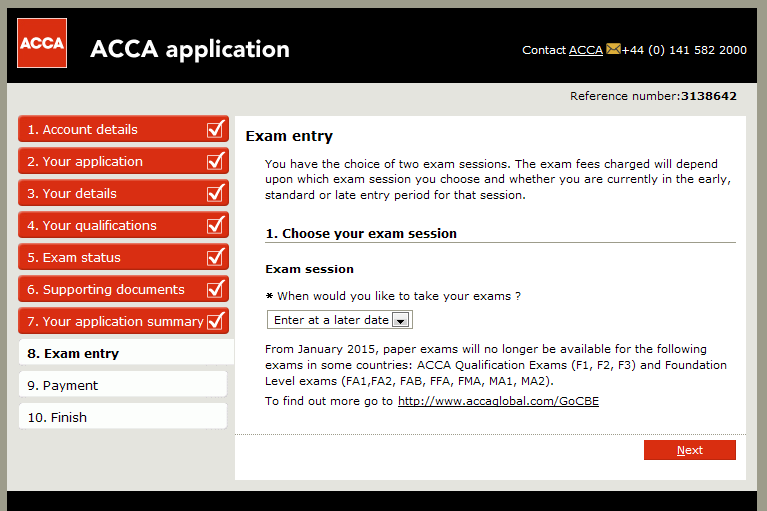Click the 'Exam session' subheading
The height and width of the screenshot is (511, 767).
point(309,269)
